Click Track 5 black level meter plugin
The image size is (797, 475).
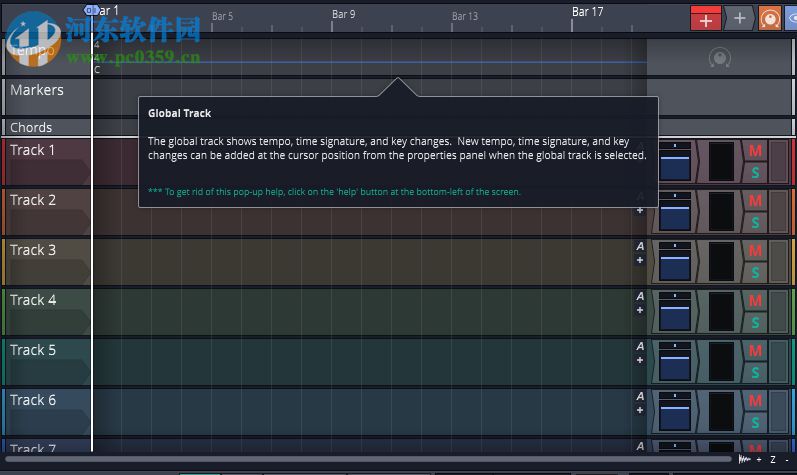(x=721, y=361)
